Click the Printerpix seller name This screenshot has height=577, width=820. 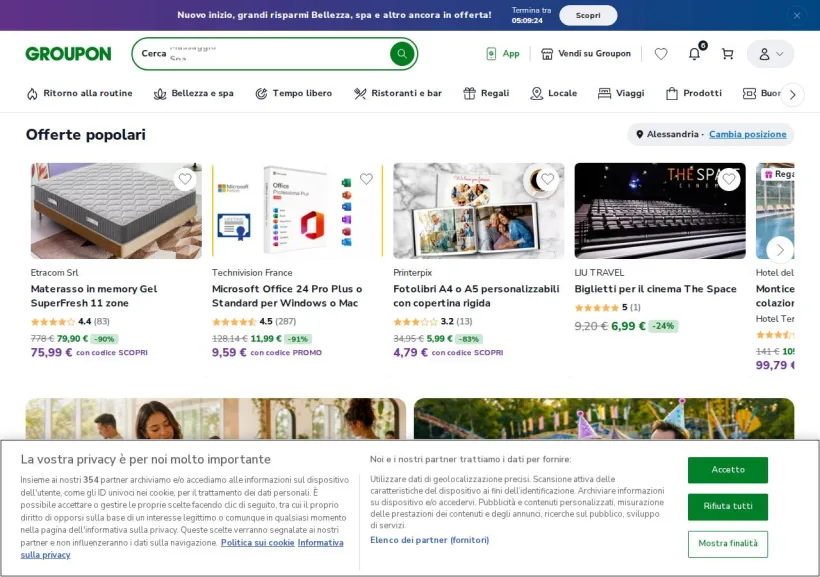[413, 273]
